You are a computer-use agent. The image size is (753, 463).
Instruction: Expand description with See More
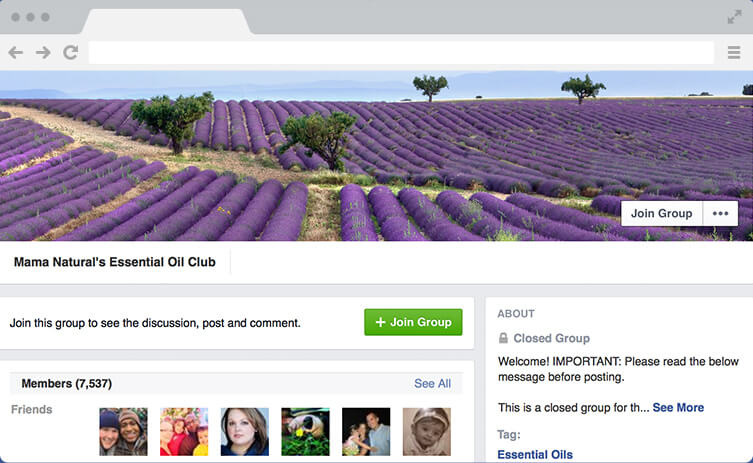pos(678,407)
